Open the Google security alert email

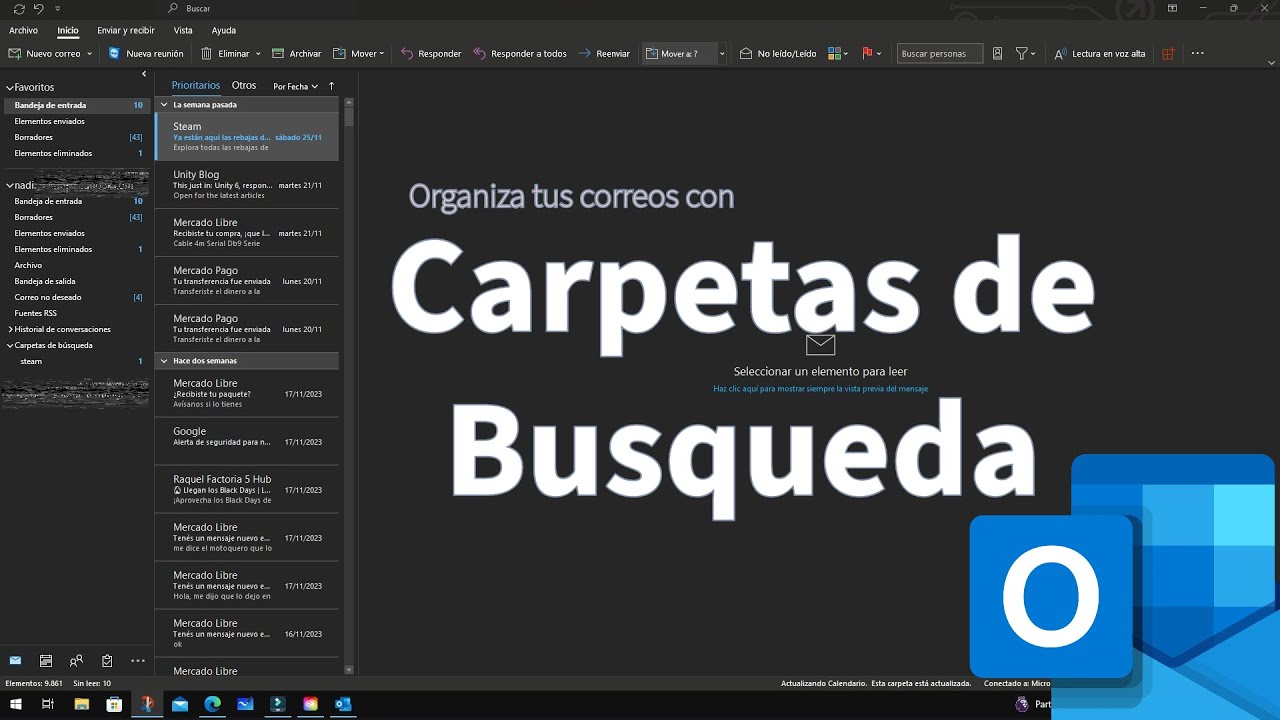(247, 441)
